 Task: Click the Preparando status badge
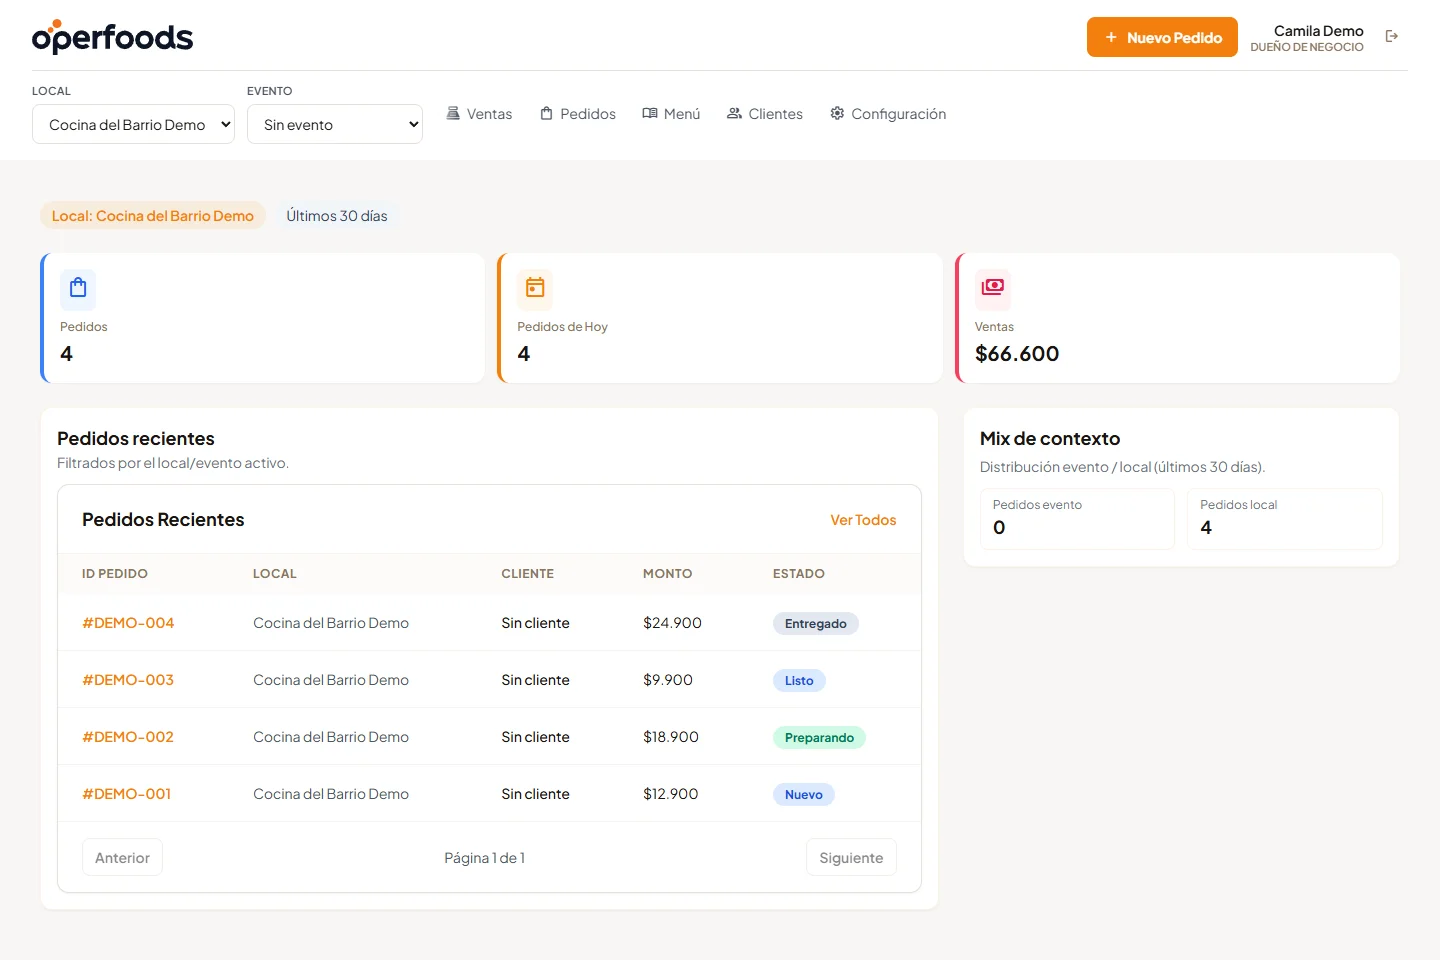[819, 738]
